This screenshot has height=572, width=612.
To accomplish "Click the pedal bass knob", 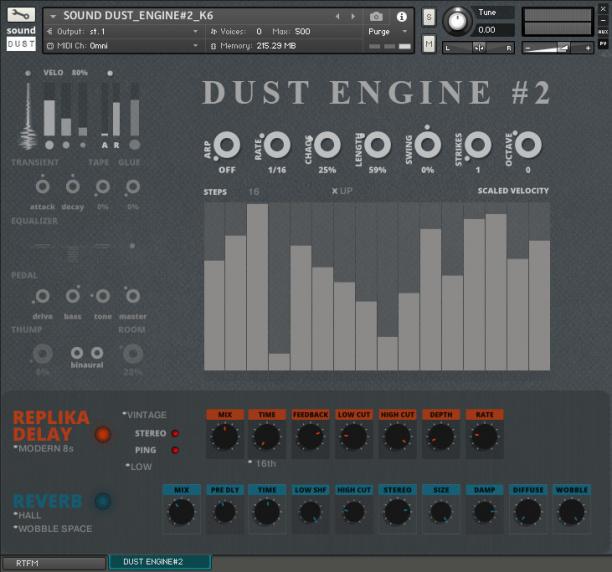I will click(x=73, y=296).
